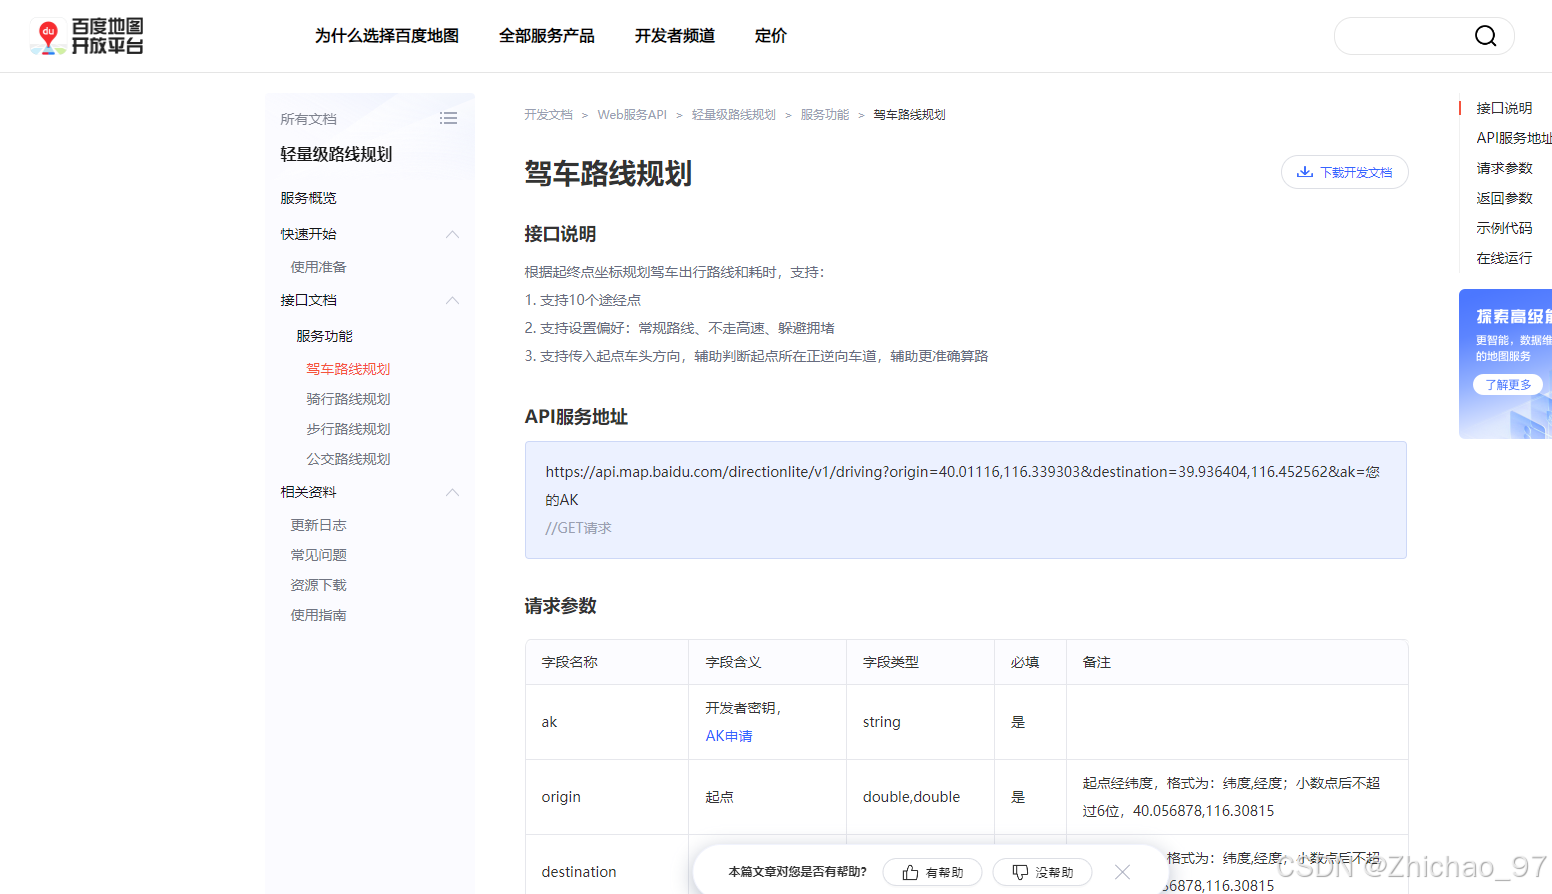1552x894 pixels.
Task: Jump to 在线运行 in page outline
Action: tap(1504, 258)
